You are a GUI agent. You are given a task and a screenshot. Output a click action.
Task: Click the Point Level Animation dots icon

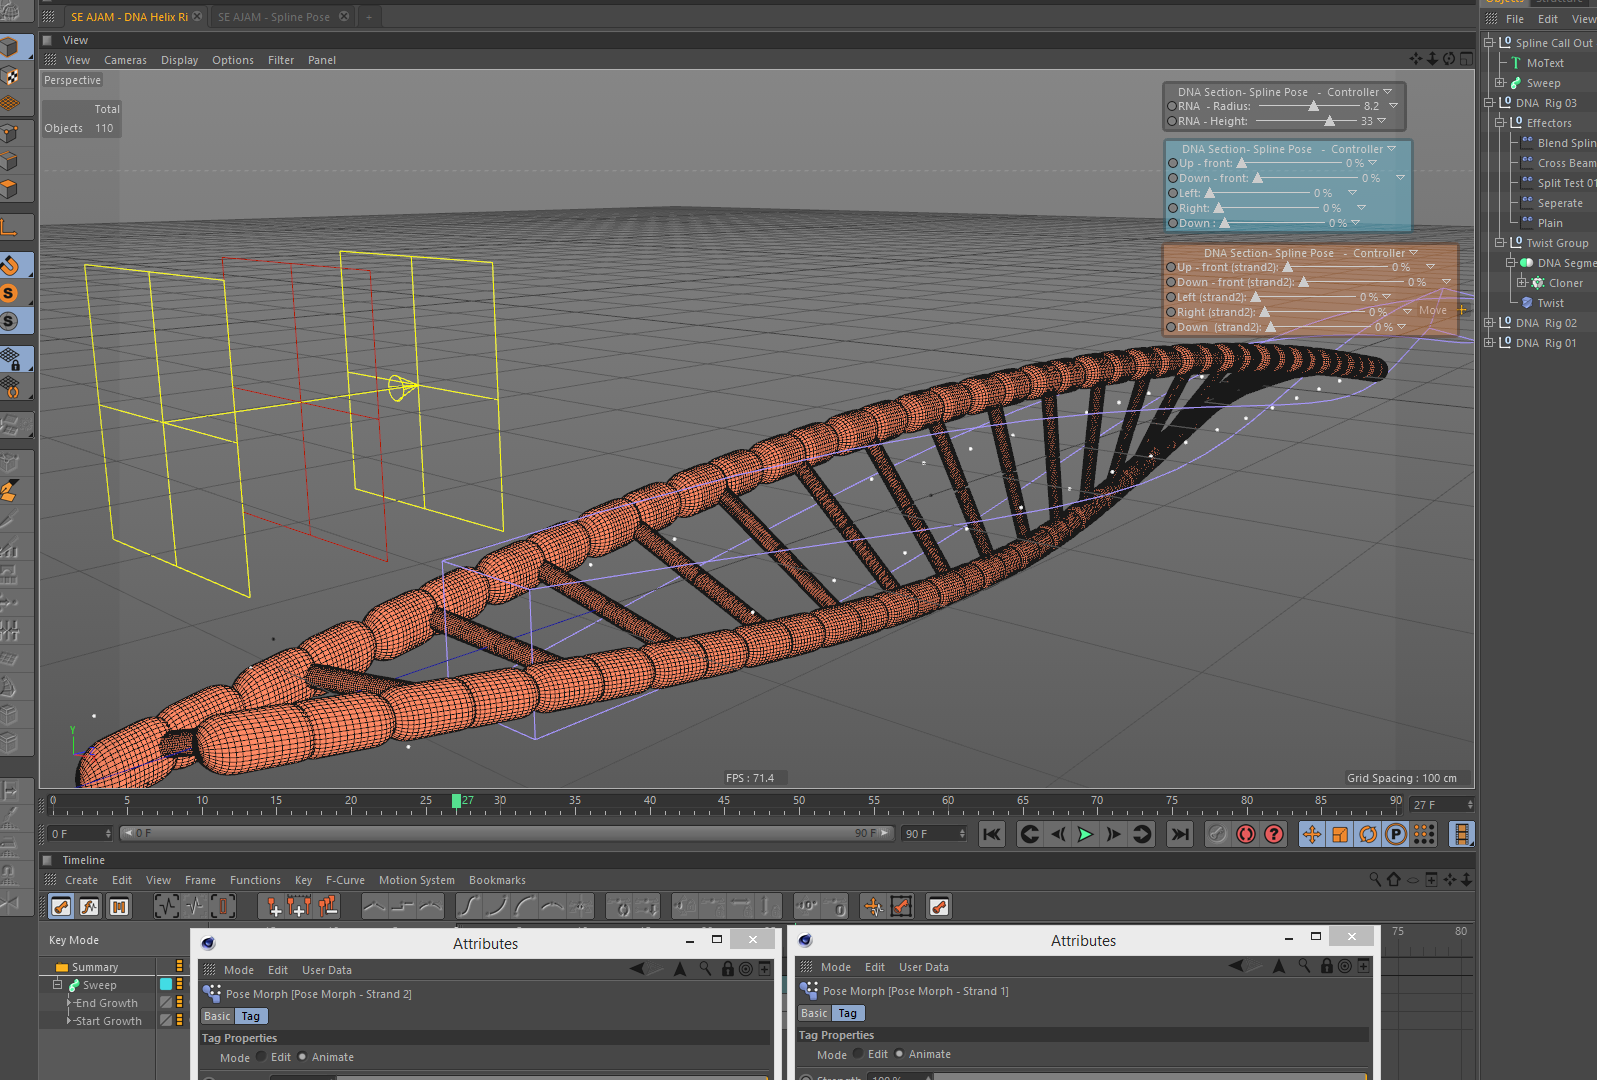pos(1424,834)
